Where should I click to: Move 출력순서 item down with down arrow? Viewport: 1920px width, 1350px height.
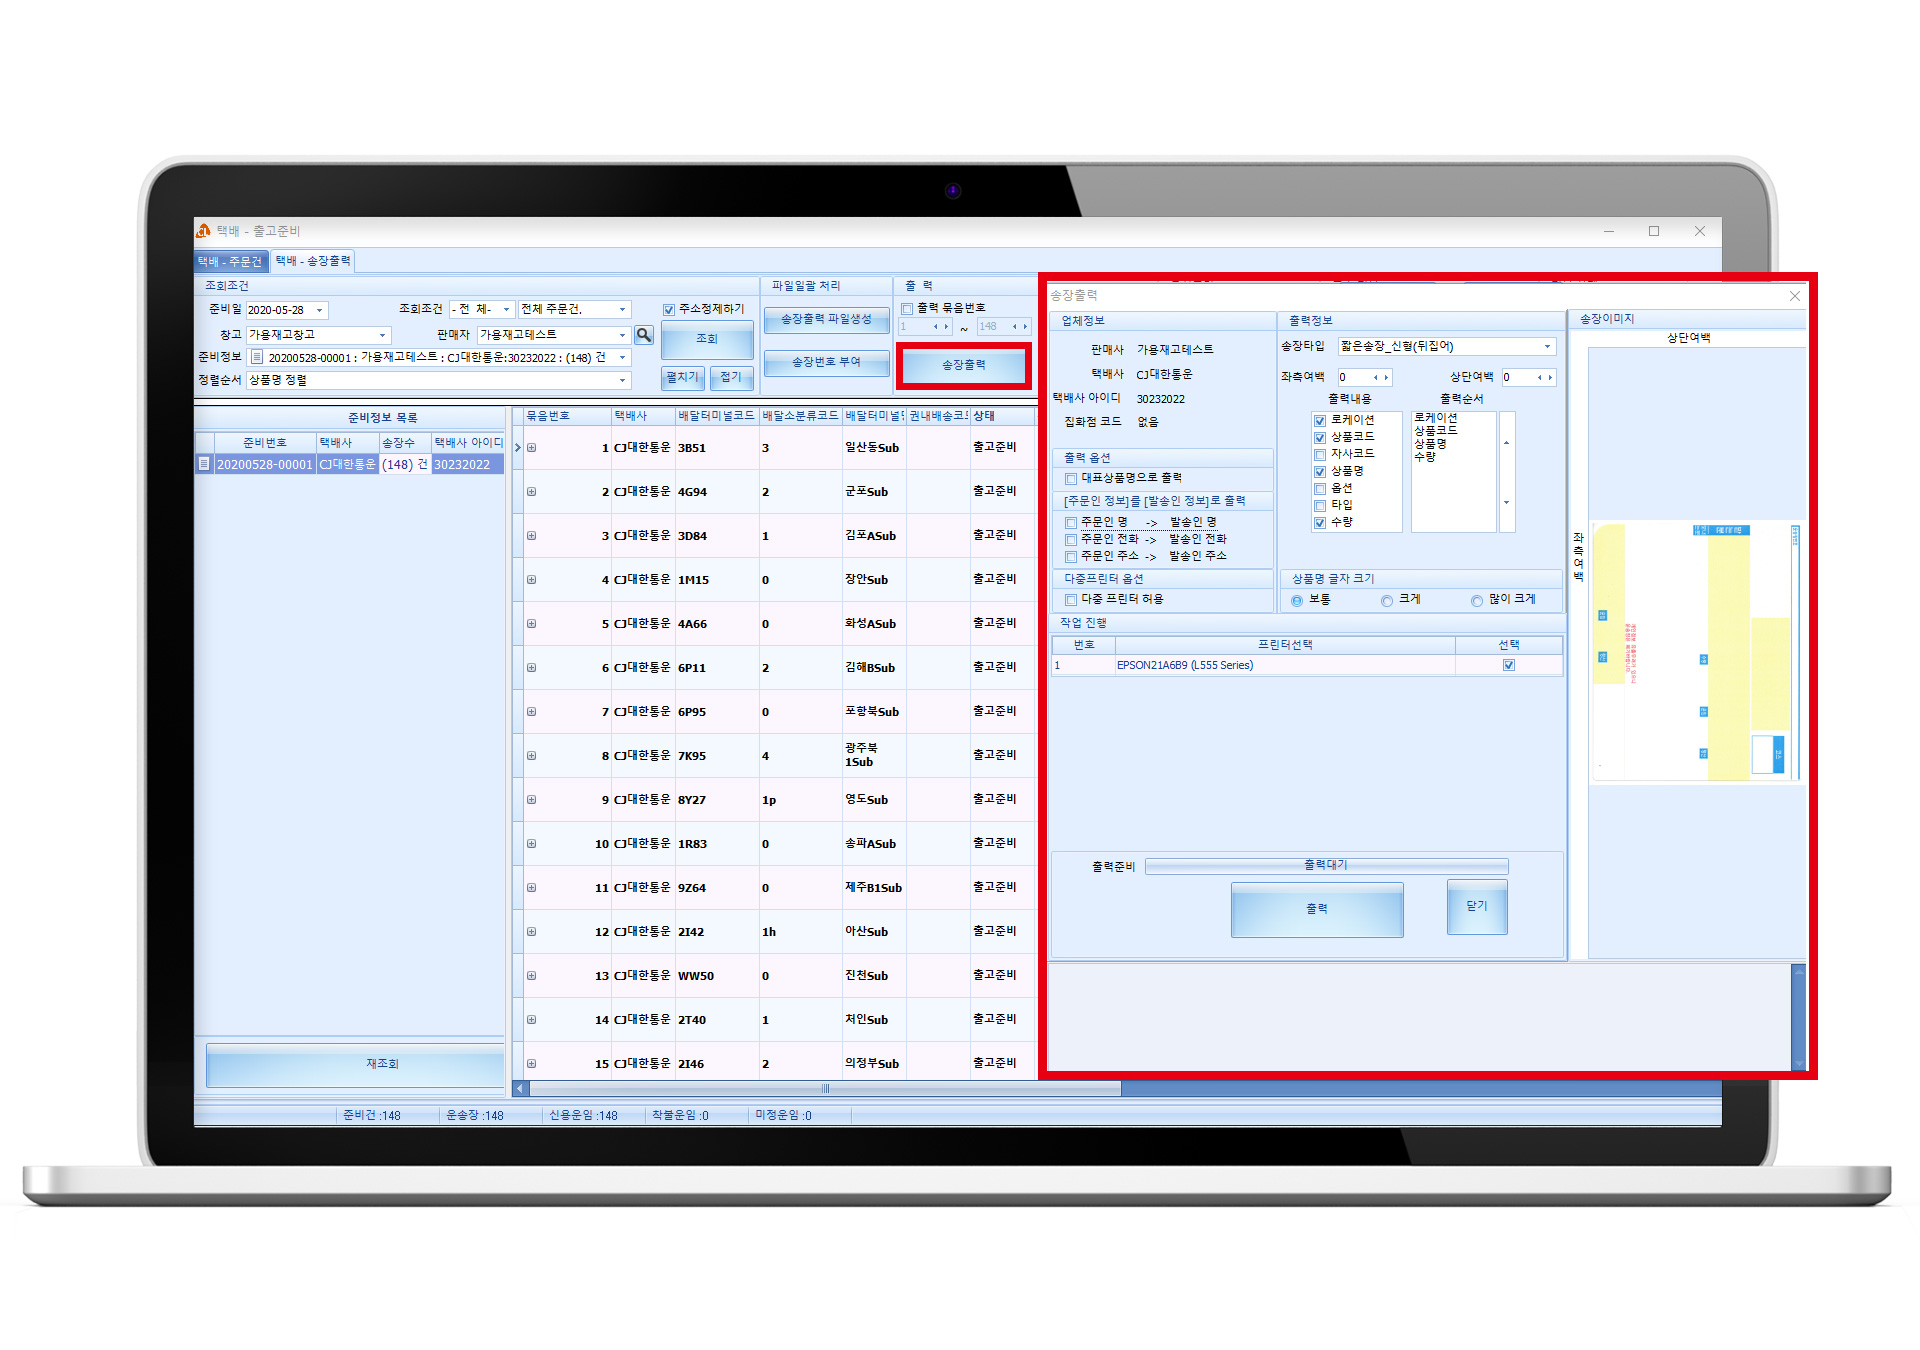pyautogui.click(x=1506, y=503)
